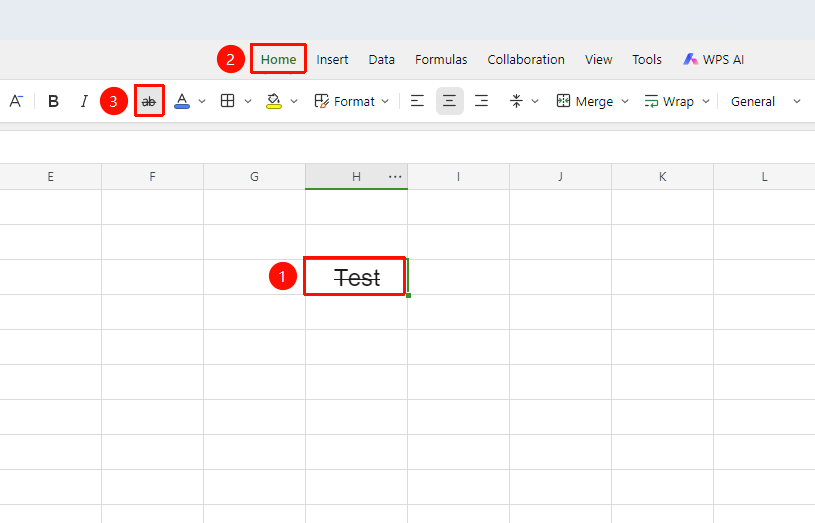The height and width of the screenshot is (523, 815).
Task: Expand the Format dropdown arrow
Action: click(385, 101)
